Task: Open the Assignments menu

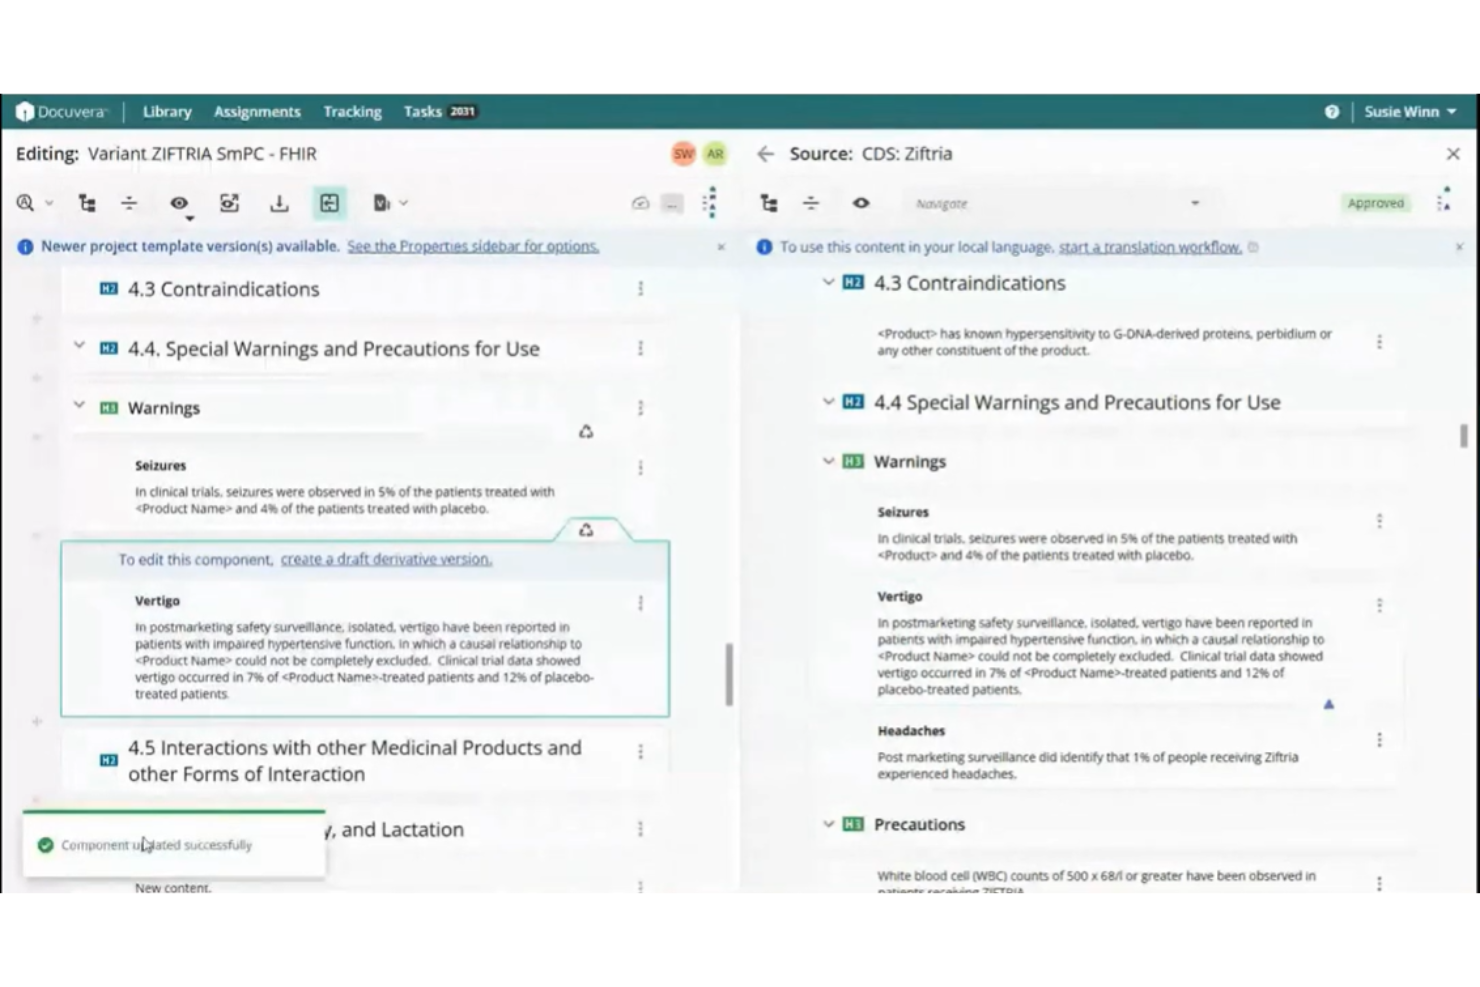Action: click(257, 112)
